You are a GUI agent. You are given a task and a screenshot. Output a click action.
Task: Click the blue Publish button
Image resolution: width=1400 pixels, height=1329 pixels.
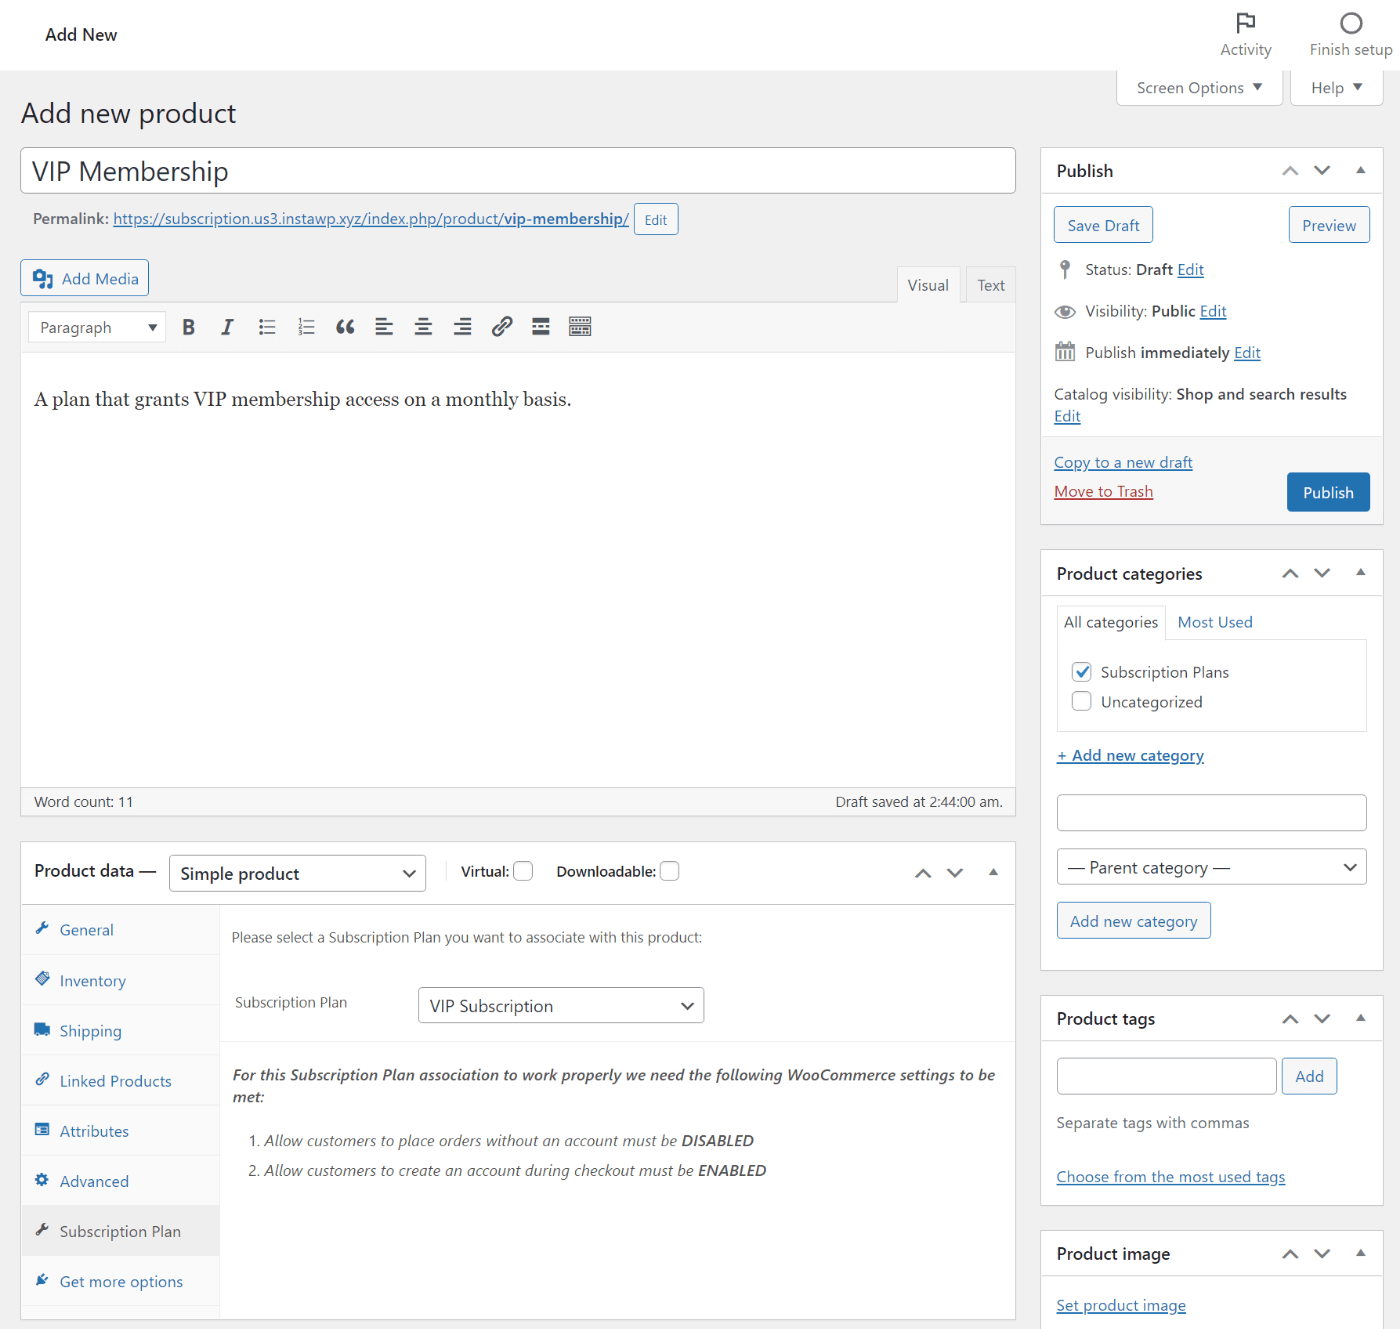click(x=1327, y=492)
